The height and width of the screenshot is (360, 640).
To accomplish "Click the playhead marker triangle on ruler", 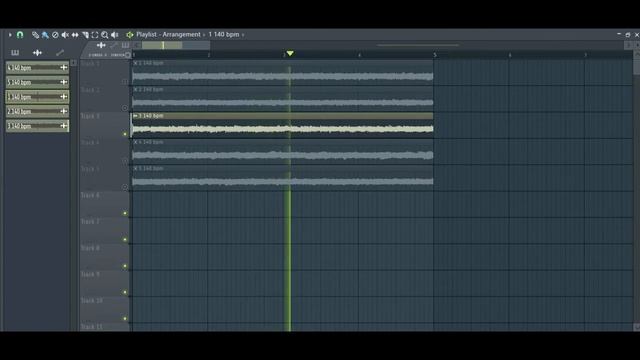I will point(290,53).
